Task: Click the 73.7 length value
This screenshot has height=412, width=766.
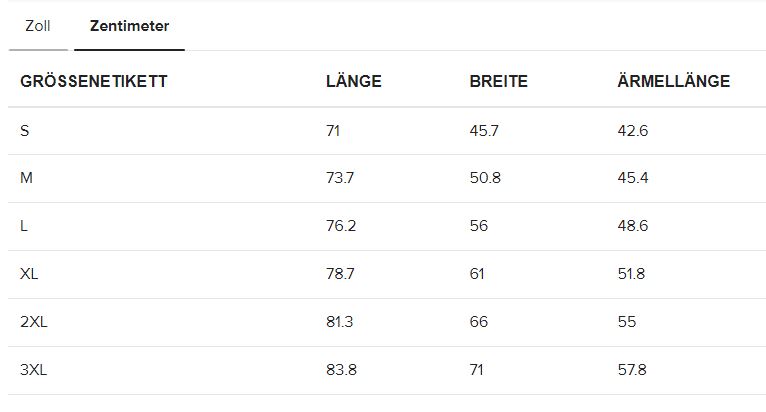Action: click(340, 178)
